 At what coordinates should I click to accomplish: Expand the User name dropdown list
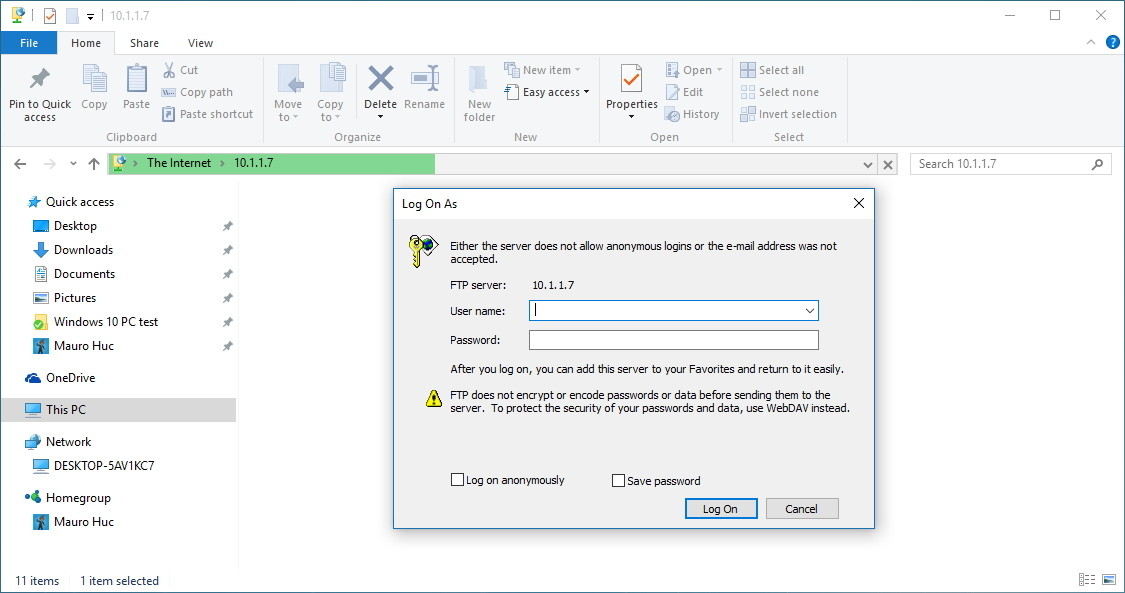click(809, 311)
